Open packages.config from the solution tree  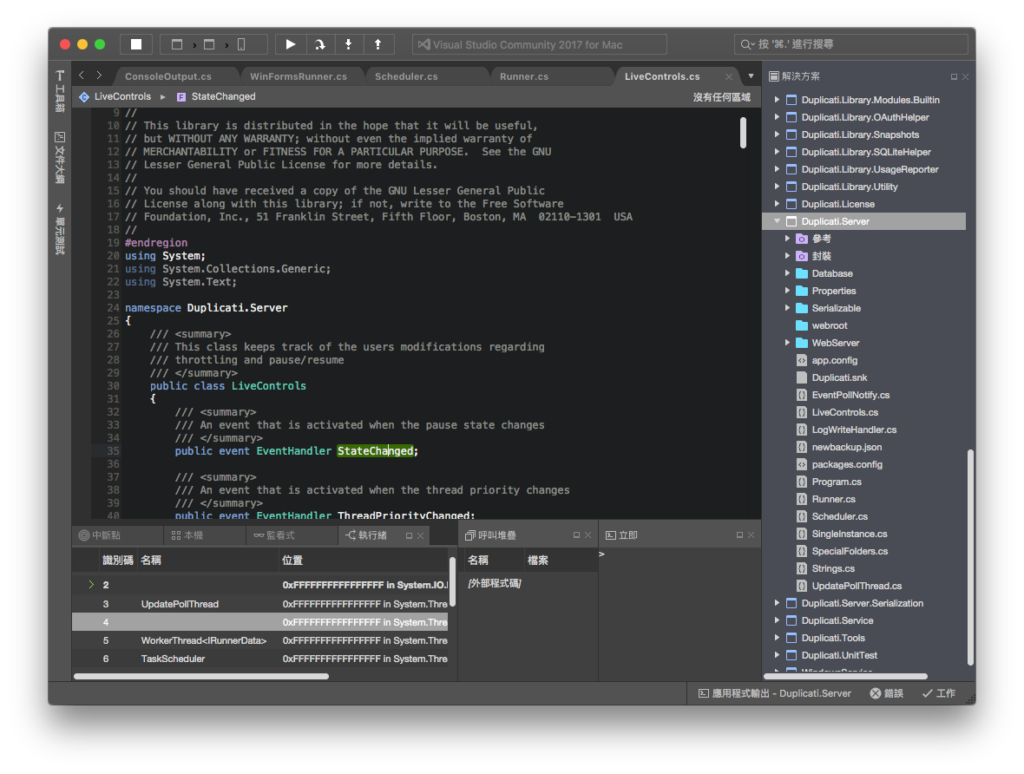[x=847, y=464]
